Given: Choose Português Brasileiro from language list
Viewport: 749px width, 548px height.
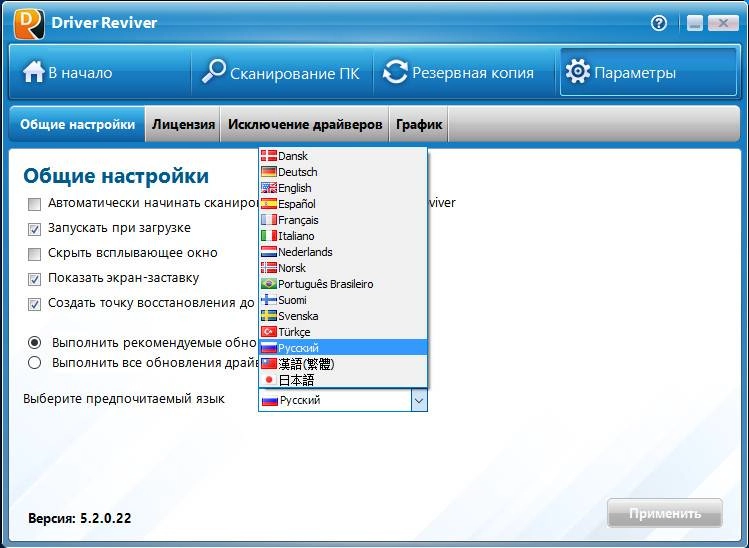Looking at the screenshot, I should (343, 284).
